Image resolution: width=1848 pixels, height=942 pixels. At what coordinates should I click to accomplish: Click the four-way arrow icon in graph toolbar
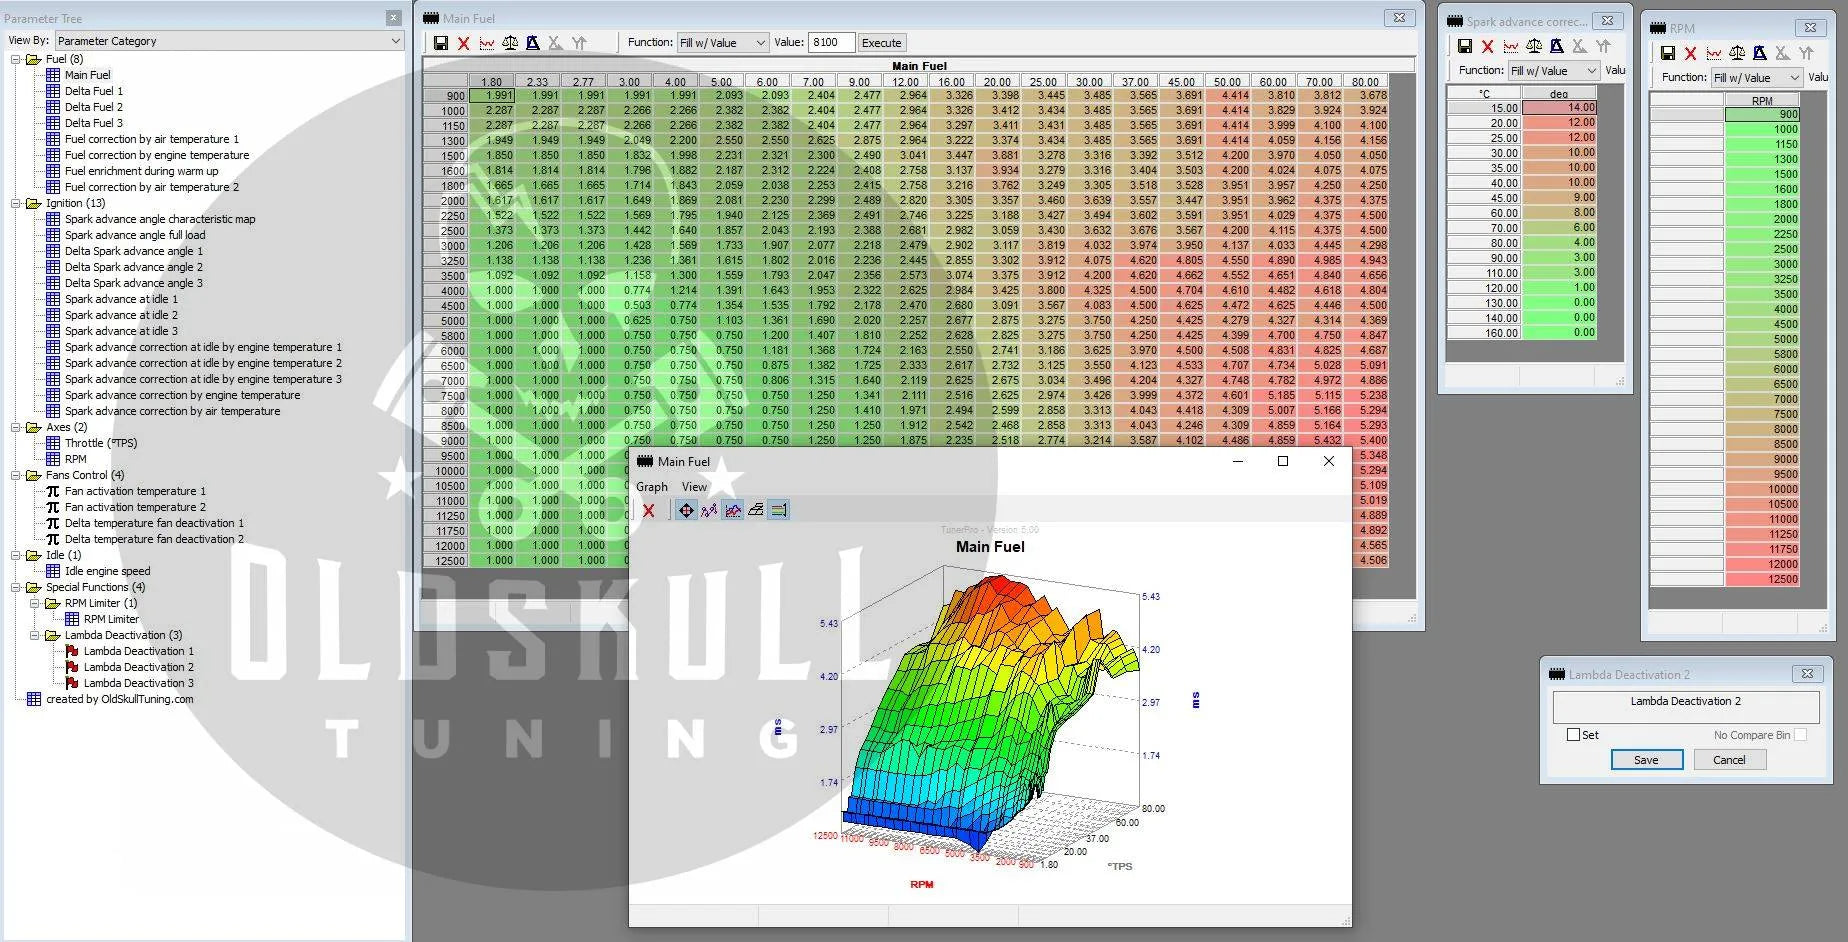pyautogui.click(x=686, y=510)
